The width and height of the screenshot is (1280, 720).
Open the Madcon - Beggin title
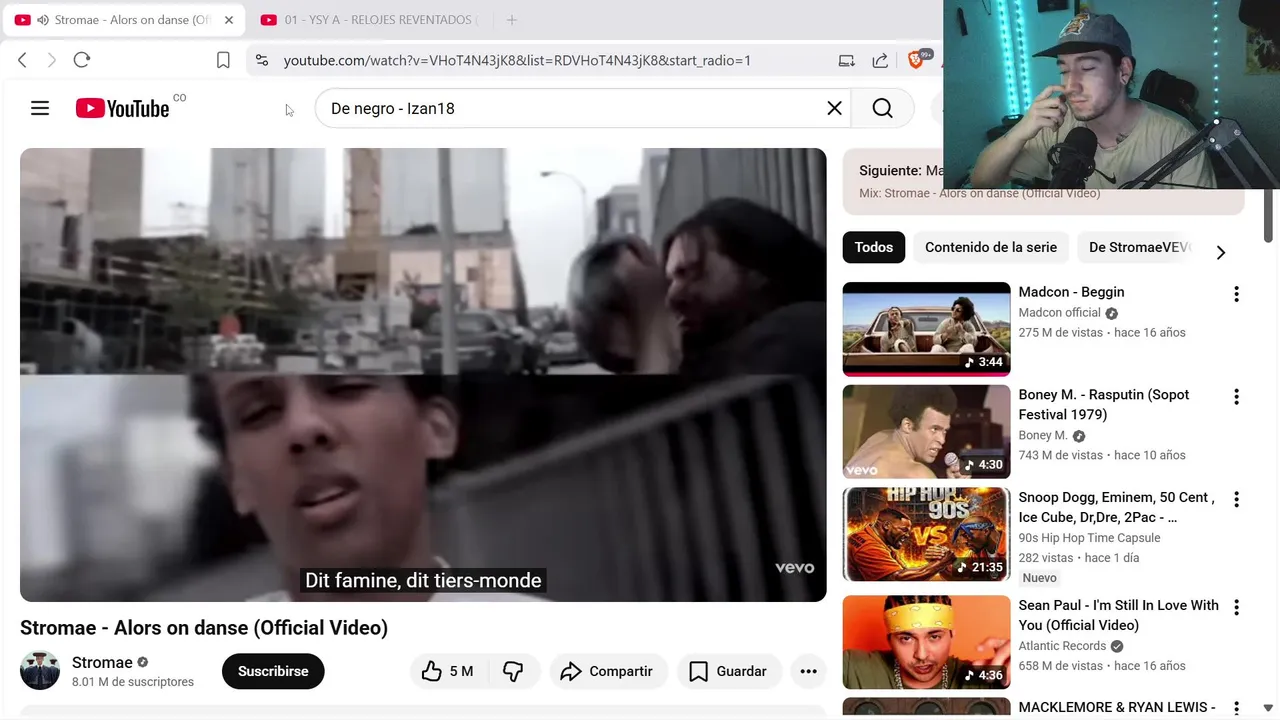[x=1071, y=292]
